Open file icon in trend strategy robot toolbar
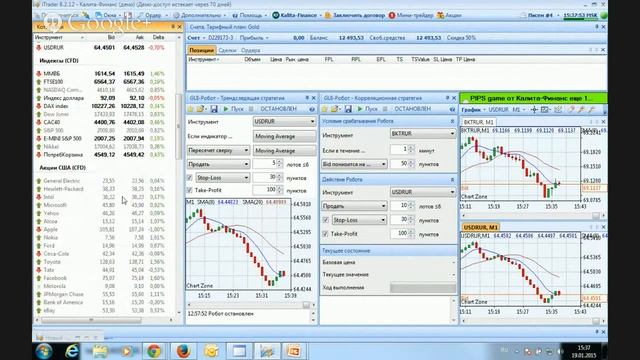 tap(200, 109)
